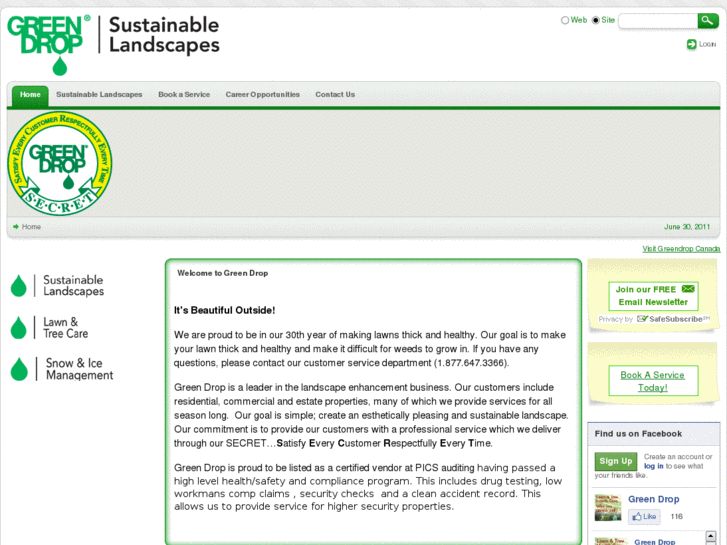The image size is (727, 545).
Task: Click inside the search input field
Action: pyautogui.click(x=658, y=21)
